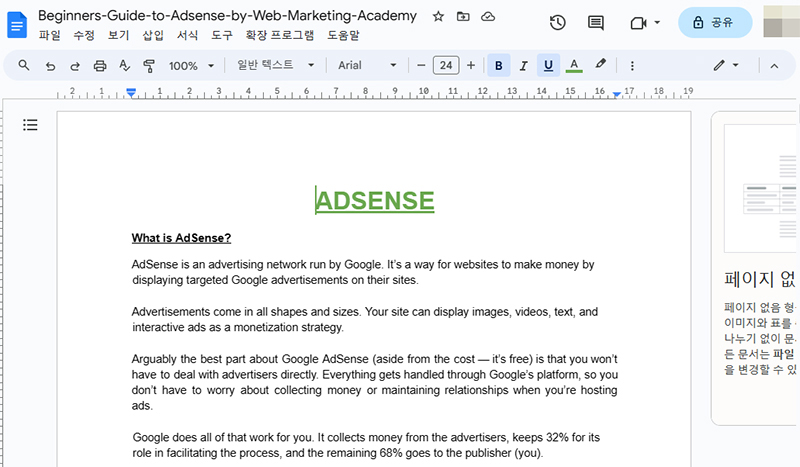Click the pageless format thumbnail in side panel
800x467 pixels.
coord(762,188)
